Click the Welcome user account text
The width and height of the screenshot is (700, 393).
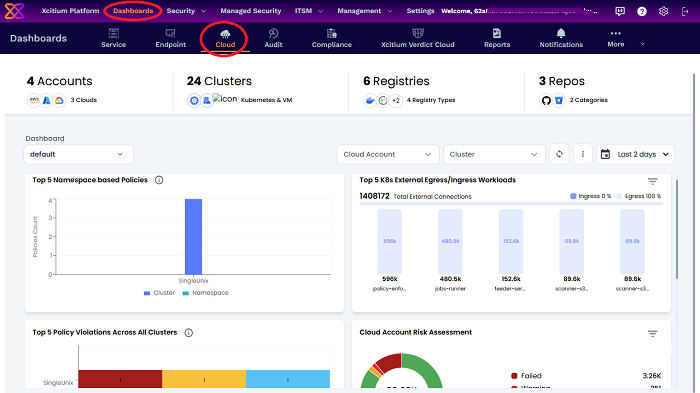(x=520, y=11)
